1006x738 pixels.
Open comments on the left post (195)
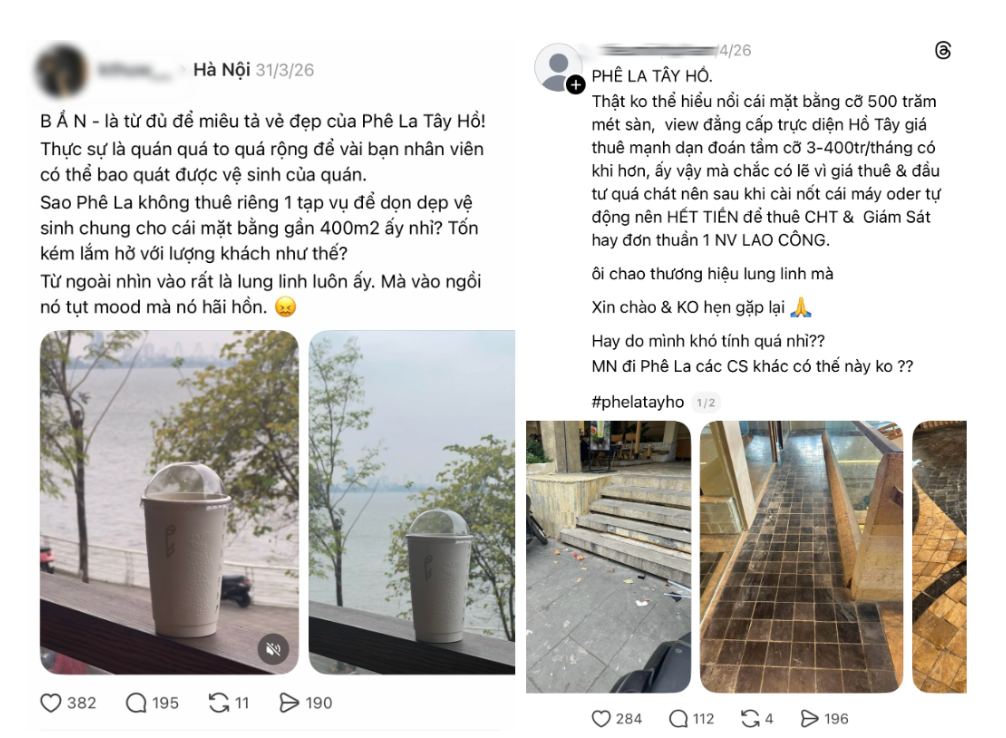coord(137,703)
